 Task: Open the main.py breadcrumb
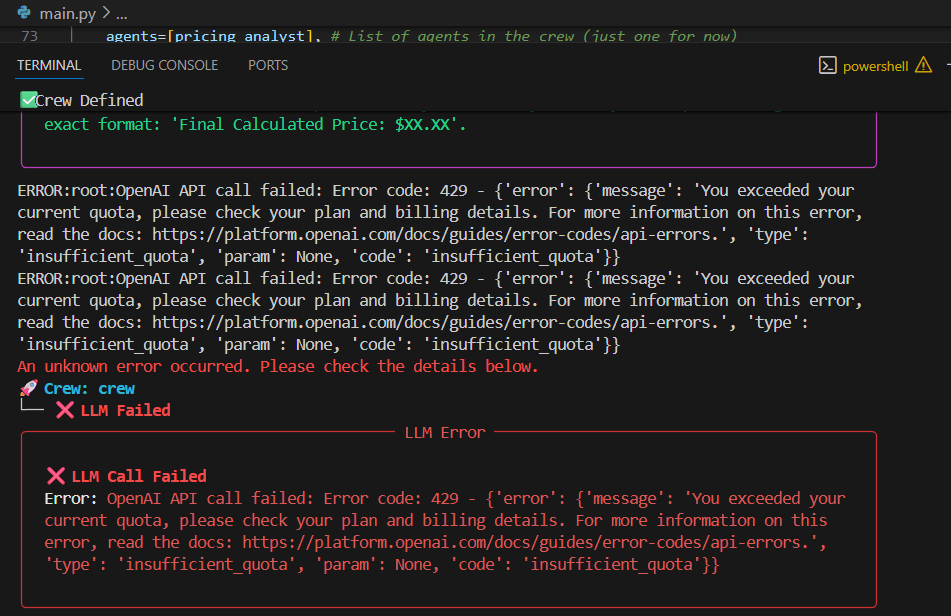[67, 13]
